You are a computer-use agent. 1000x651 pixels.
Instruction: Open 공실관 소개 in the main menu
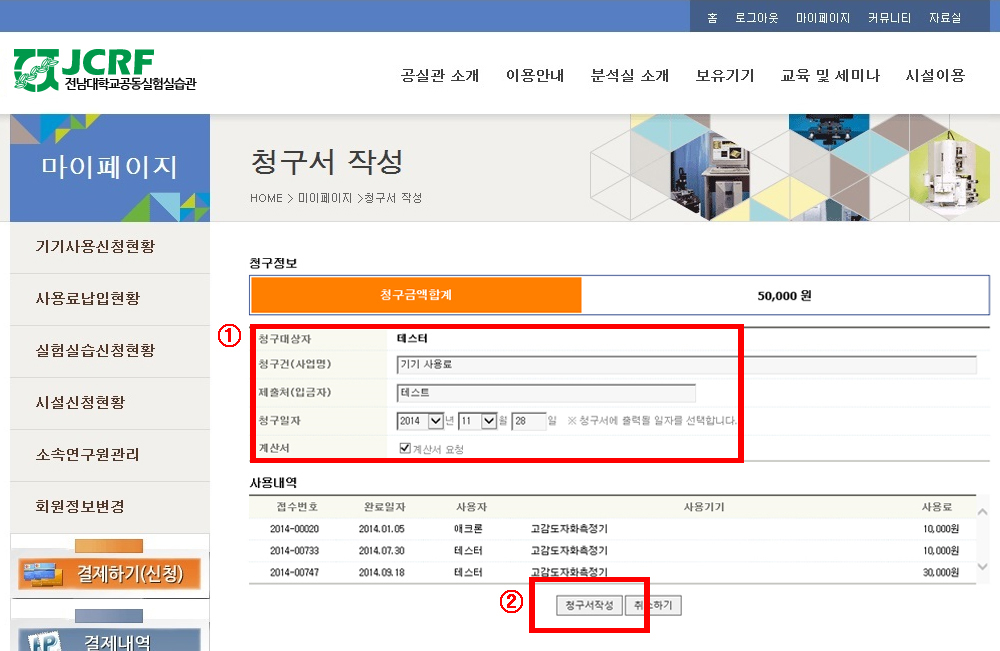pyautogui.click(x=440, y=76)
